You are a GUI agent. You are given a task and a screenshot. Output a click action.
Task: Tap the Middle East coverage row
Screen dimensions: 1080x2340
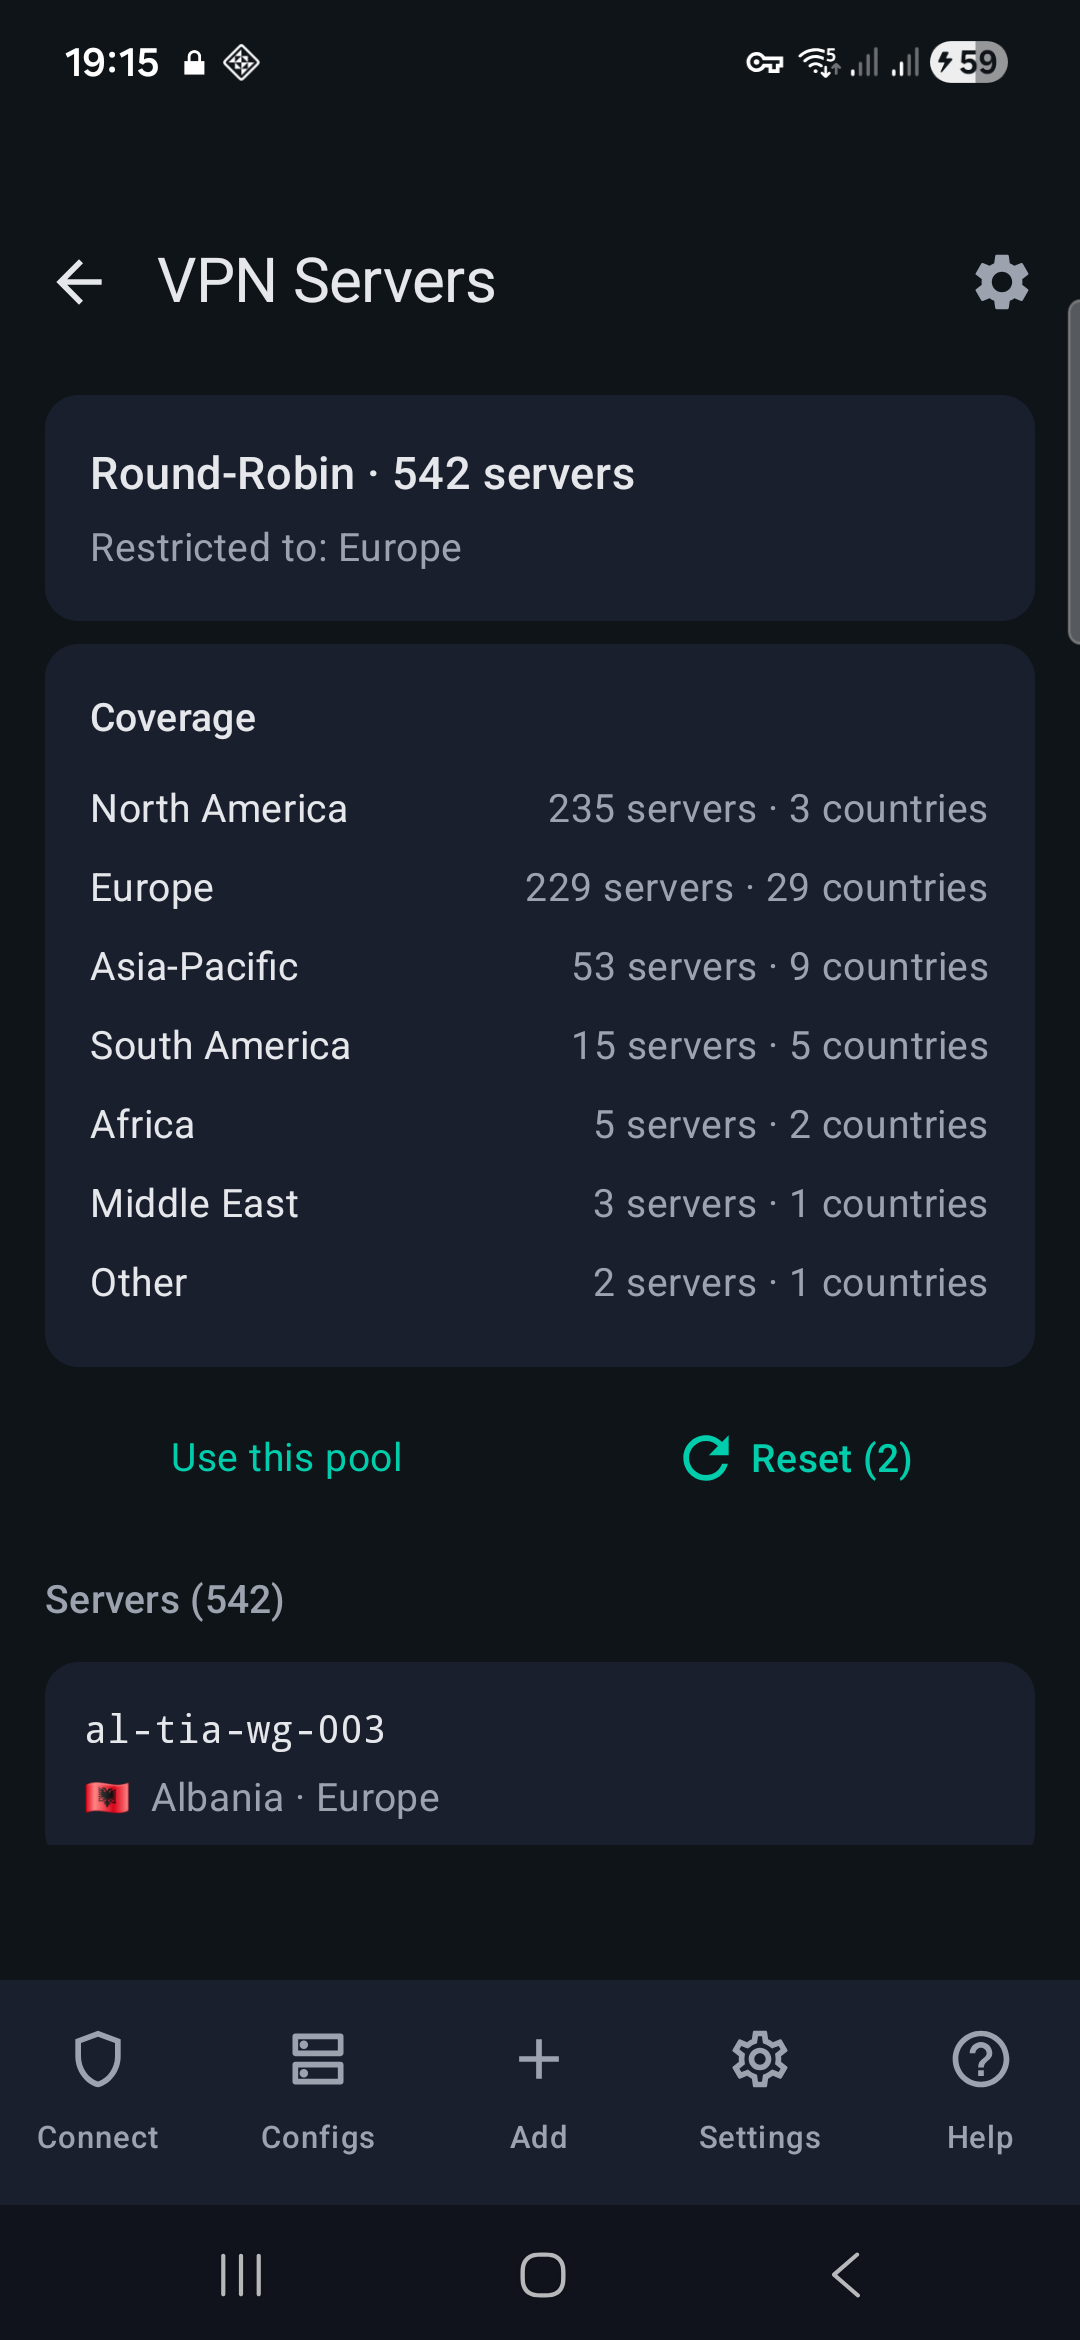[x=539, y=1204]
